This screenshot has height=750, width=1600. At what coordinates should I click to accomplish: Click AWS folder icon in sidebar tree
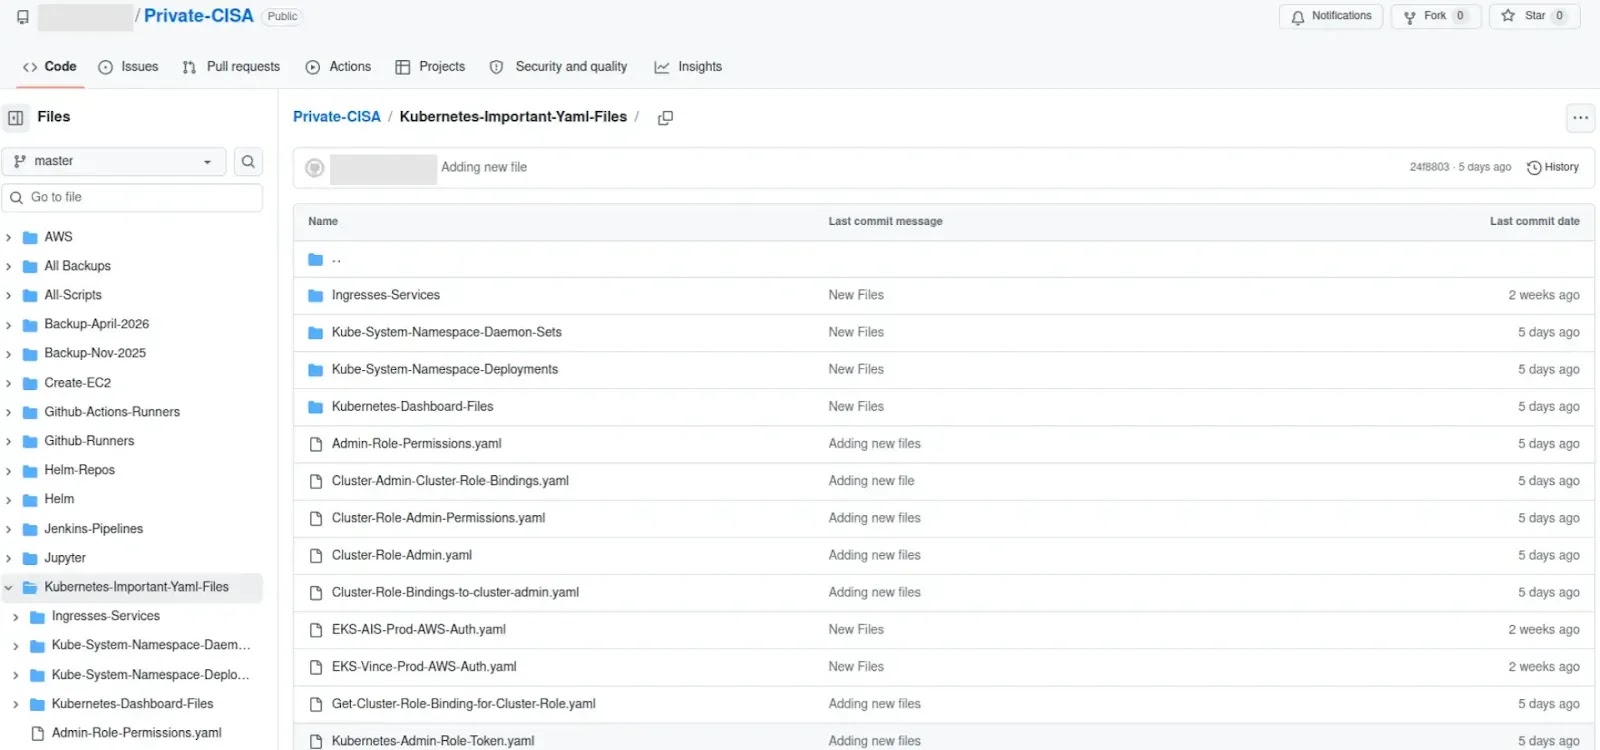pos(30,238)
